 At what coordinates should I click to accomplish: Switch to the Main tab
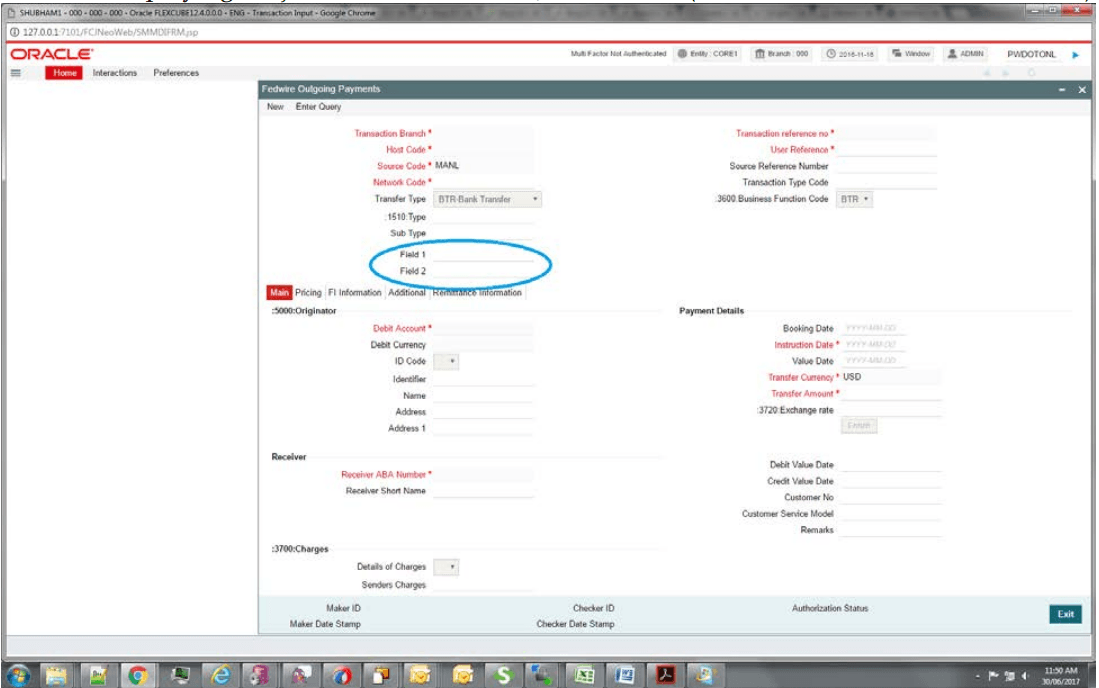pos(279,293)
